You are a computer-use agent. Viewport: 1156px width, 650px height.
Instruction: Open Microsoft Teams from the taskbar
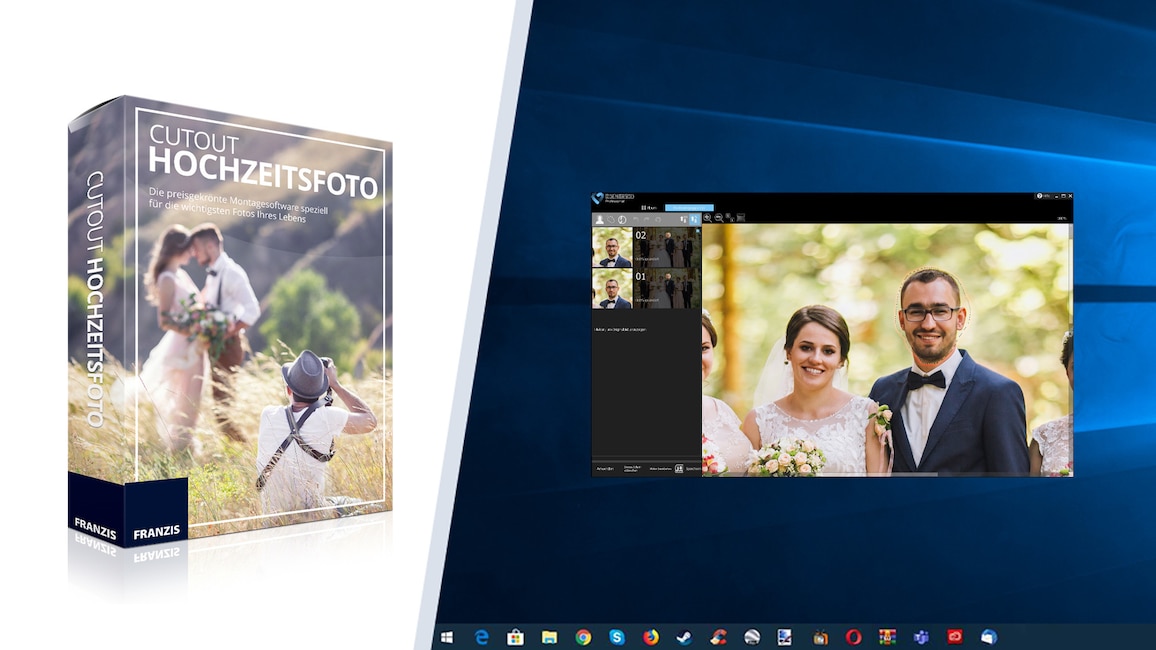click(x=921, y=637)
